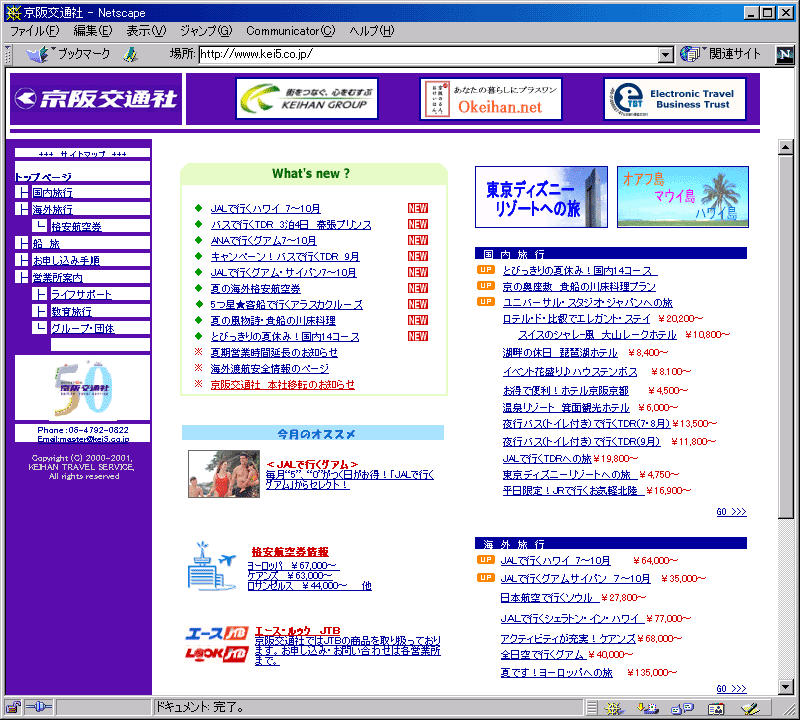Open 湖畔の休日 琵琶湖ホテル link

[560, 353]
